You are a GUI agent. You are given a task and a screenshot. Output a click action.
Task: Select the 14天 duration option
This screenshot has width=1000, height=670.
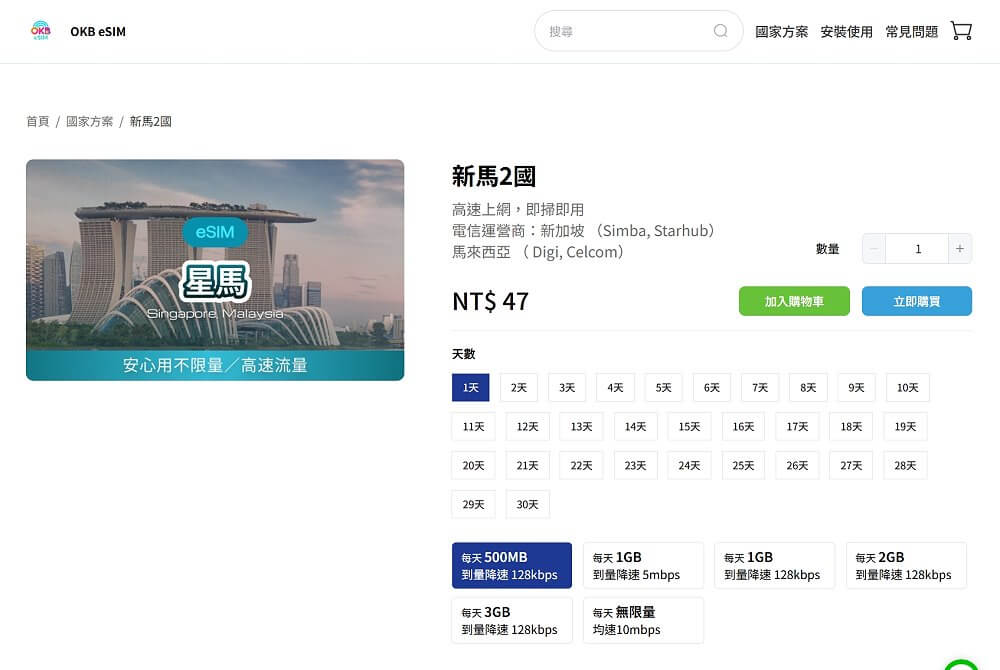point(635,426)
